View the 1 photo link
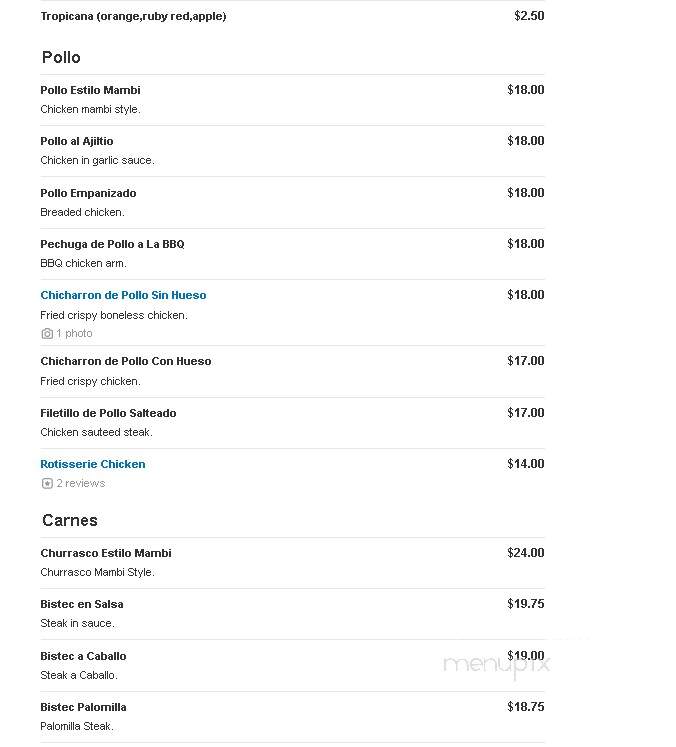The width and height of the screenshot is (676, 747). click(74, 333)
